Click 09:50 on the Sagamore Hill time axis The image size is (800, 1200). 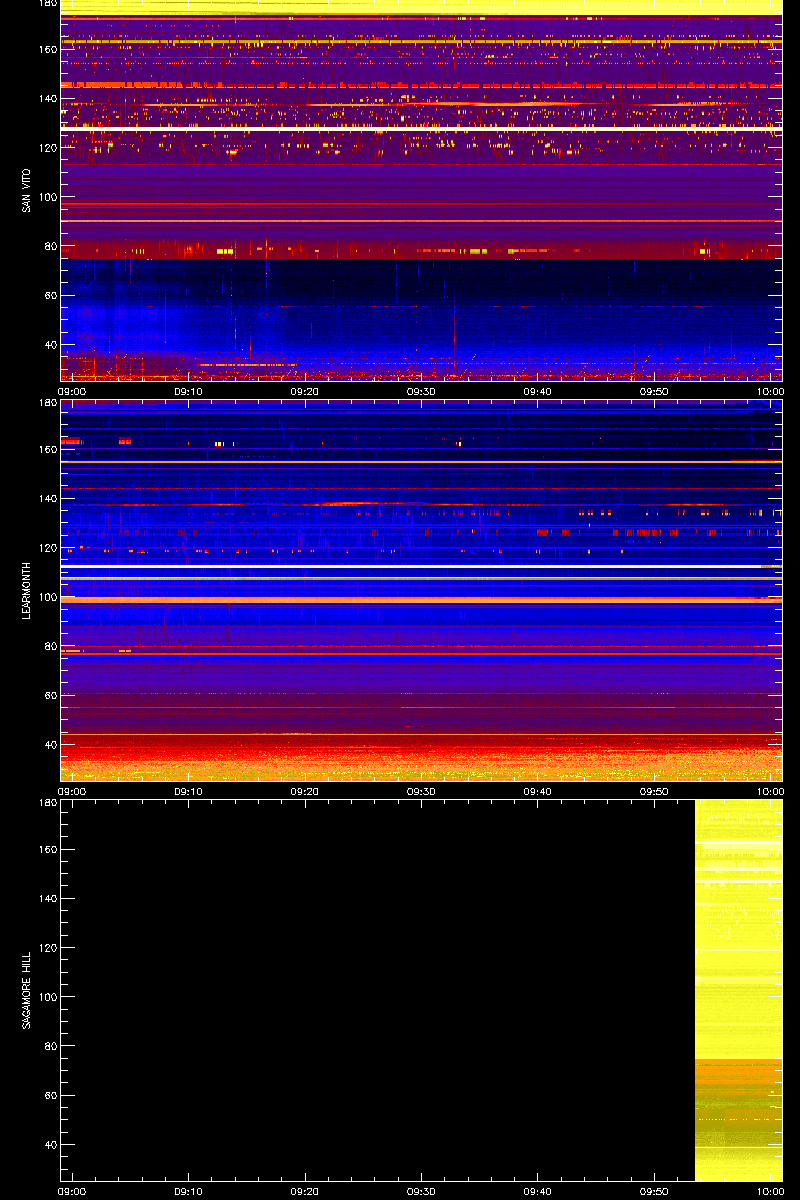pos(654,1192)
